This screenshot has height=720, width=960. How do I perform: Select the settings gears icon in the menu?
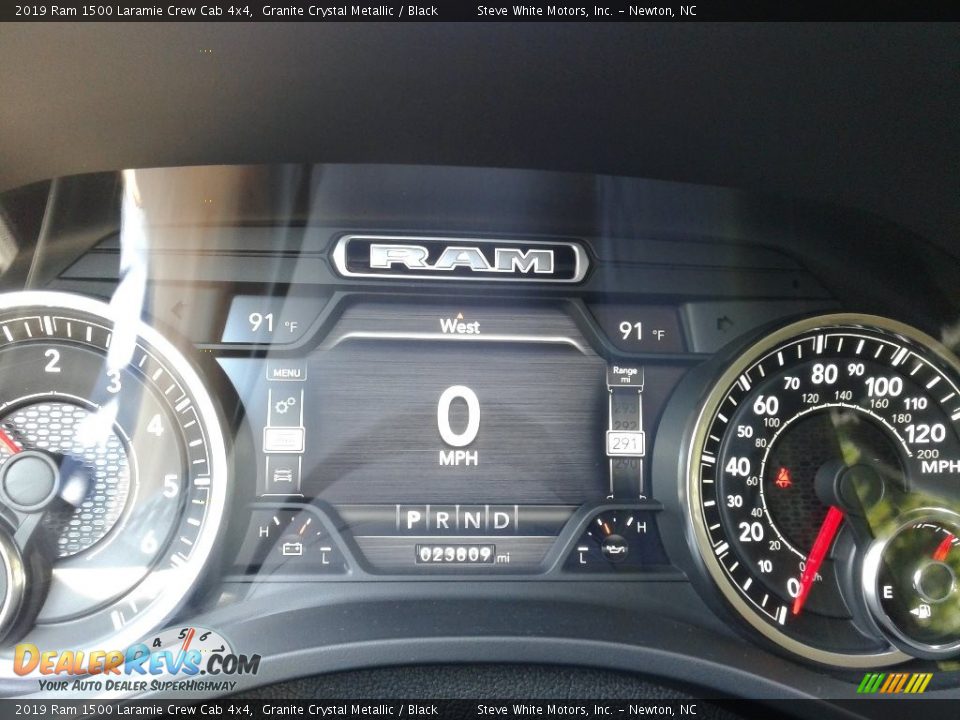coord(285,405)
